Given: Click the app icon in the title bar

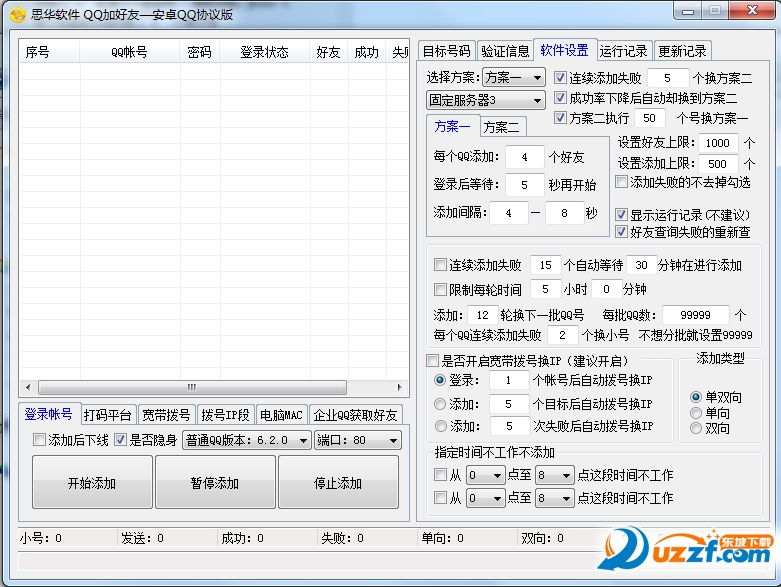Looking at the screenshot, I should coord(17,14).
